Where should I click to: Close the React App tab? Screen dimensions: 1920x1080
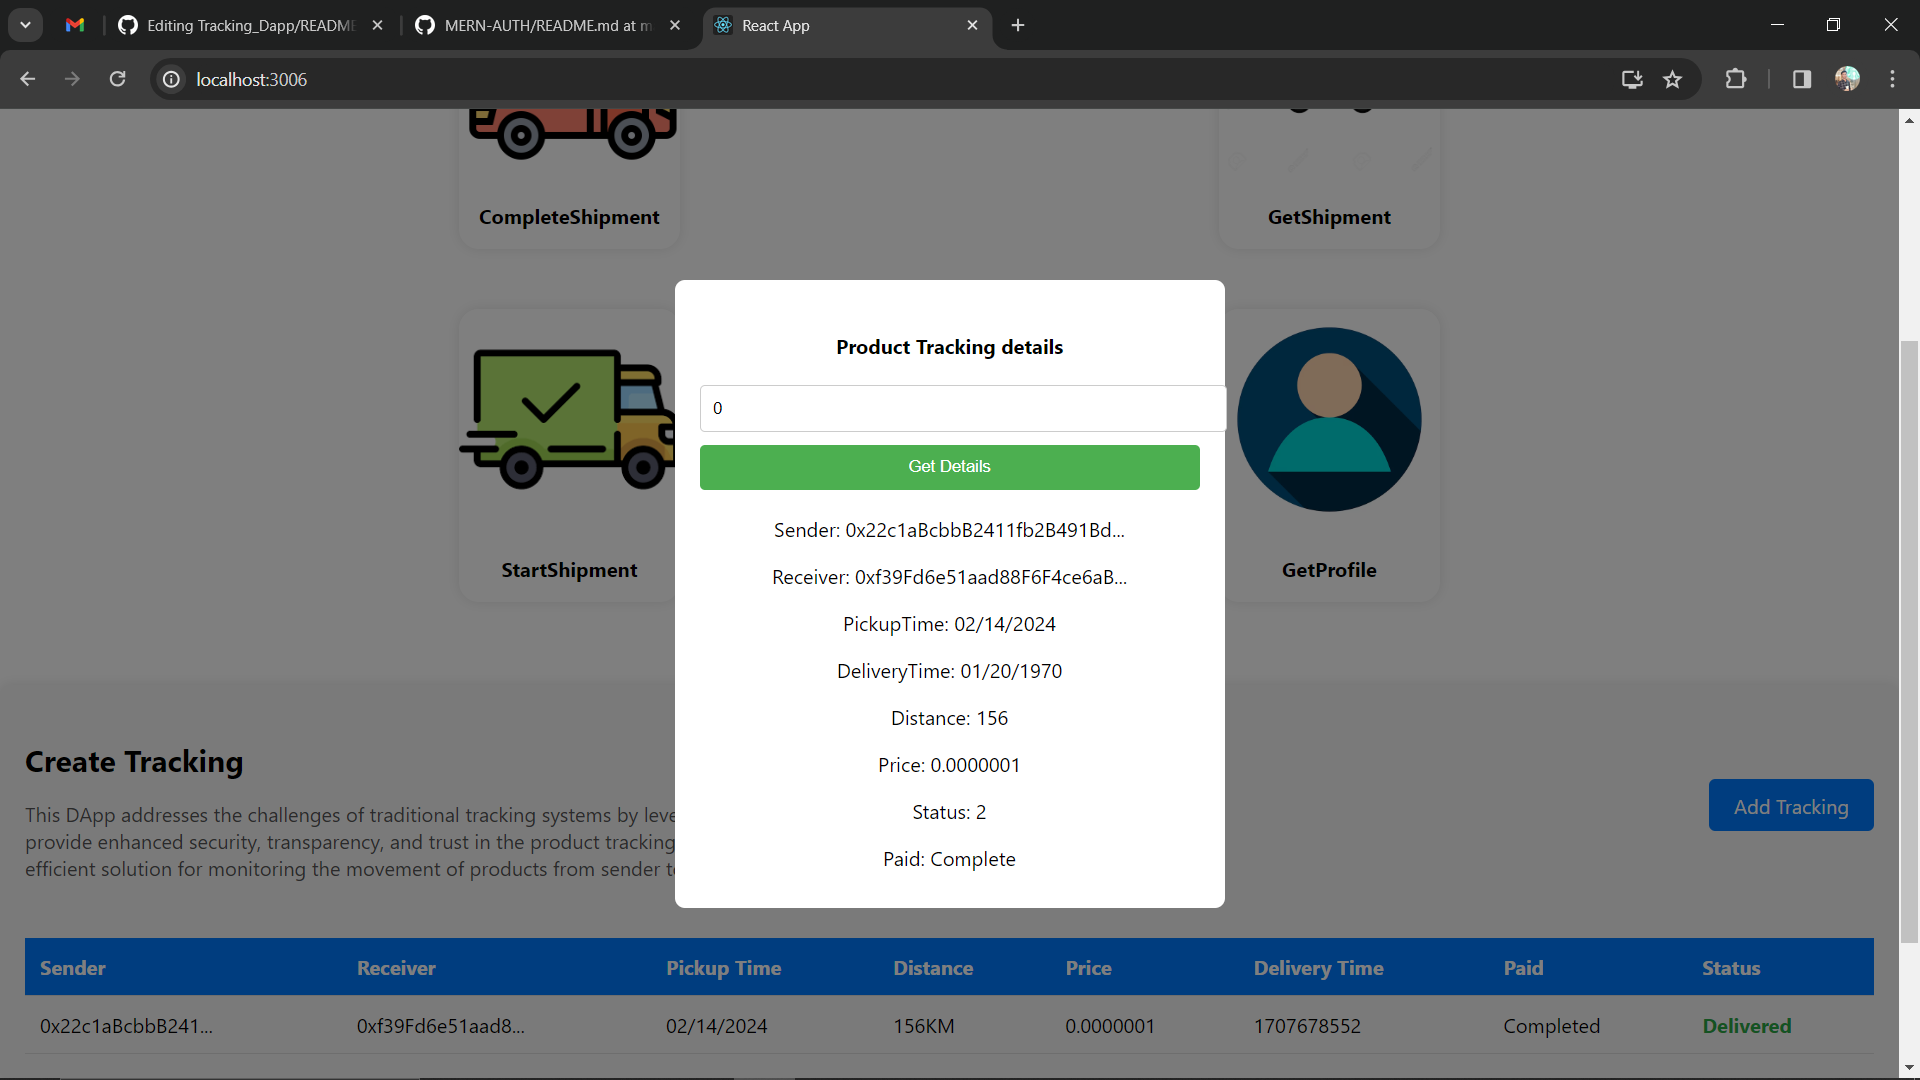tap(972, 25)
